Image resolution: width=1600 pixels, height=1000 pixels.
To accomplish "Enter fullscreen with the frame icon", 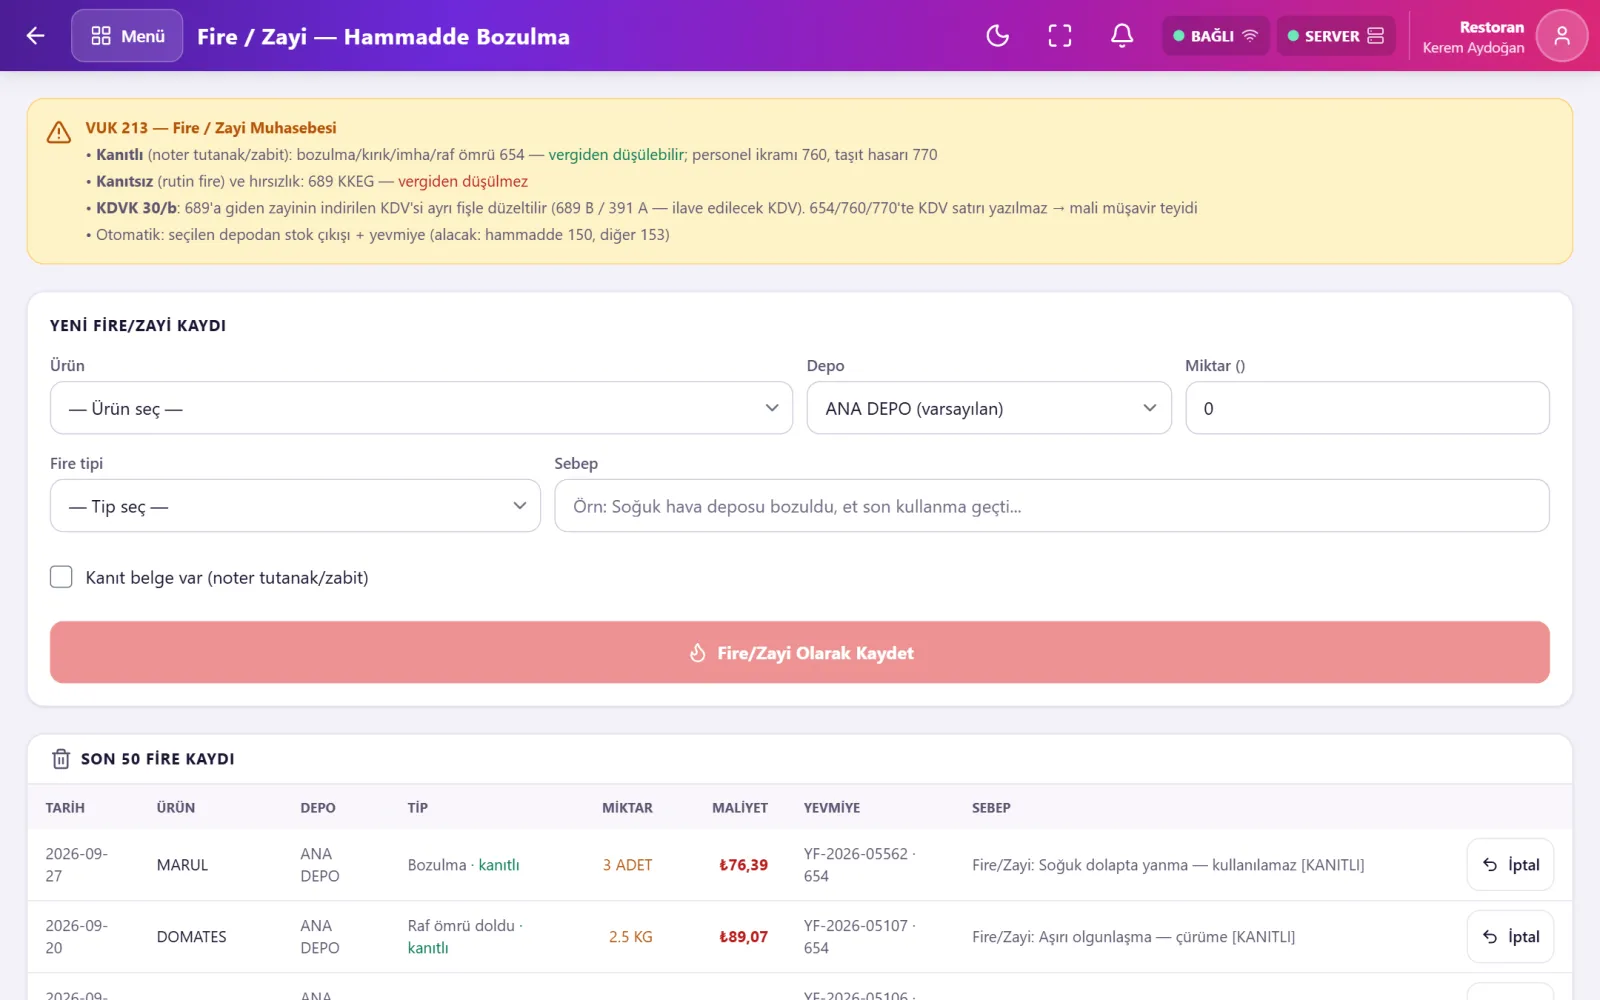I will click(x=1060, y=36).
